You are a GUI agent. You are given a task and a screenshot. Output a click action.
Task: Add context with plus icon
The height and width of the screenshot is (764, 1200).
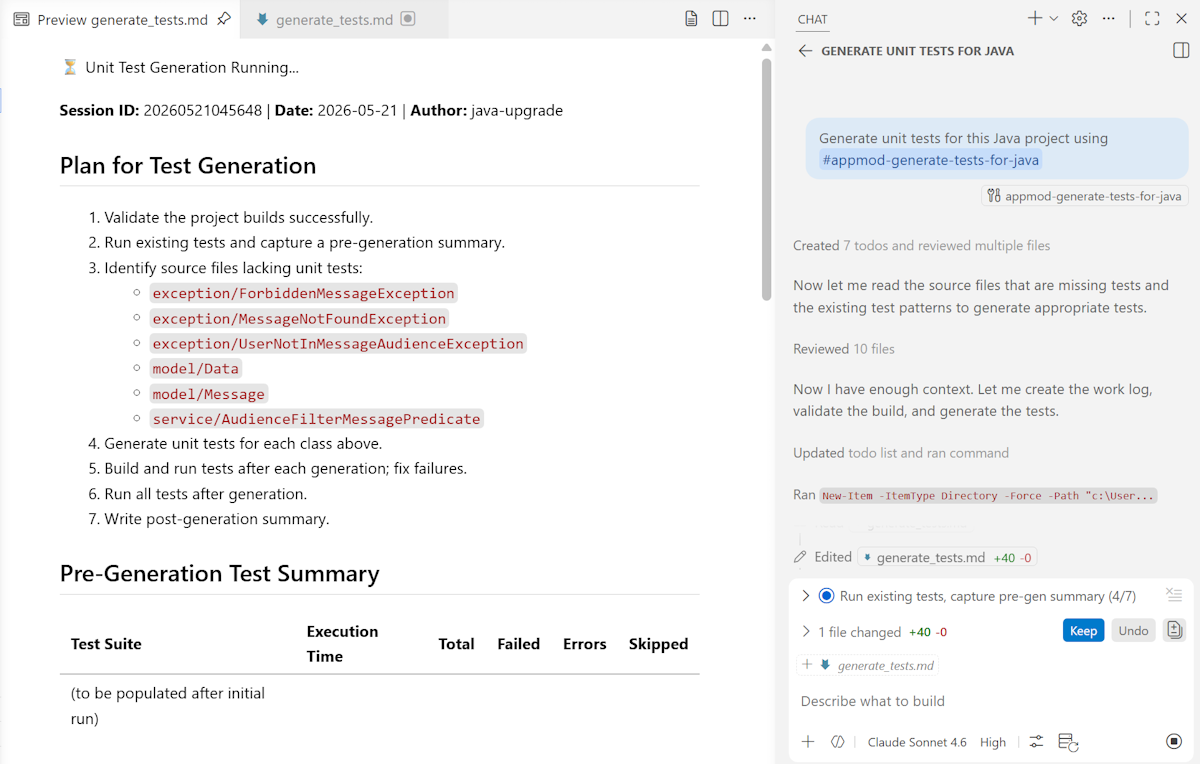tap(808, 741)
